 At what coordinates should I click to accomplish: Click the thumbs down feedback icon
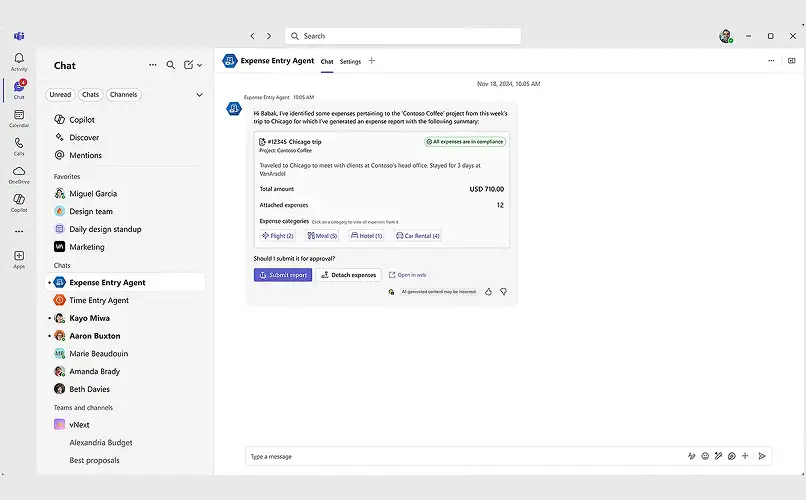(503, 292)
